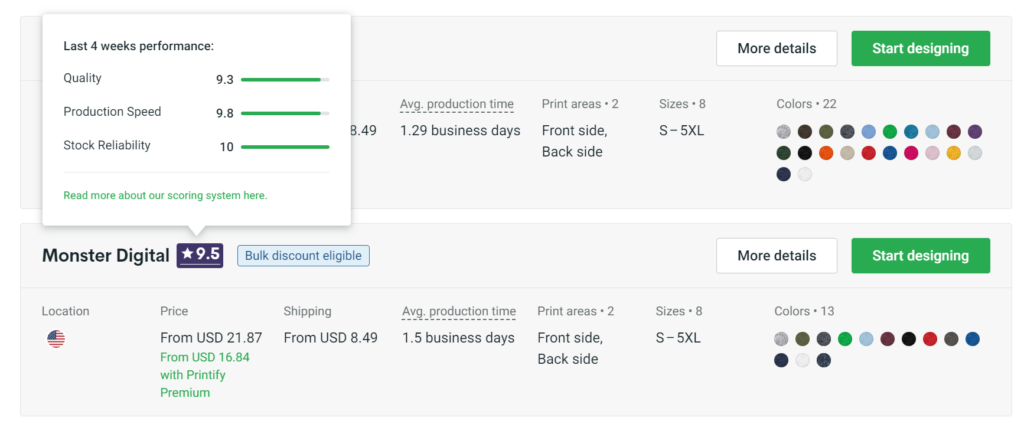Pick the heather gray swatch in the 22-color list
Image resolution: width=1024 pixels, height=424 pixels.
coord(784,131)
